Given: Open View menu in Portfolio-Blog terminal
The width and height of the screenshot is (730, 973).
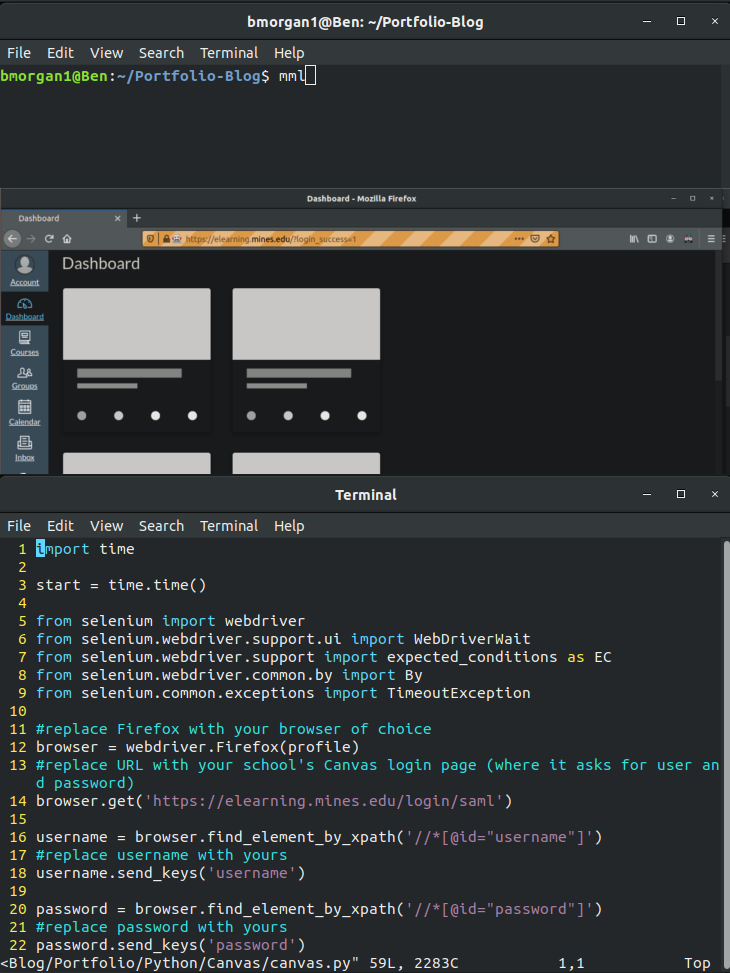Looking at the screenshot, I should 106,53.
